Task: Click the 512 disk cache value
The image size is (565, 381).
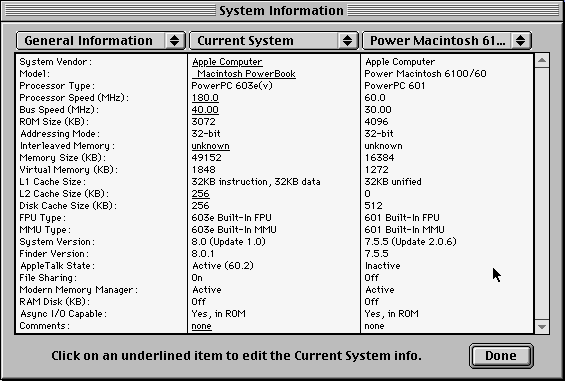Action: point(374,206)
